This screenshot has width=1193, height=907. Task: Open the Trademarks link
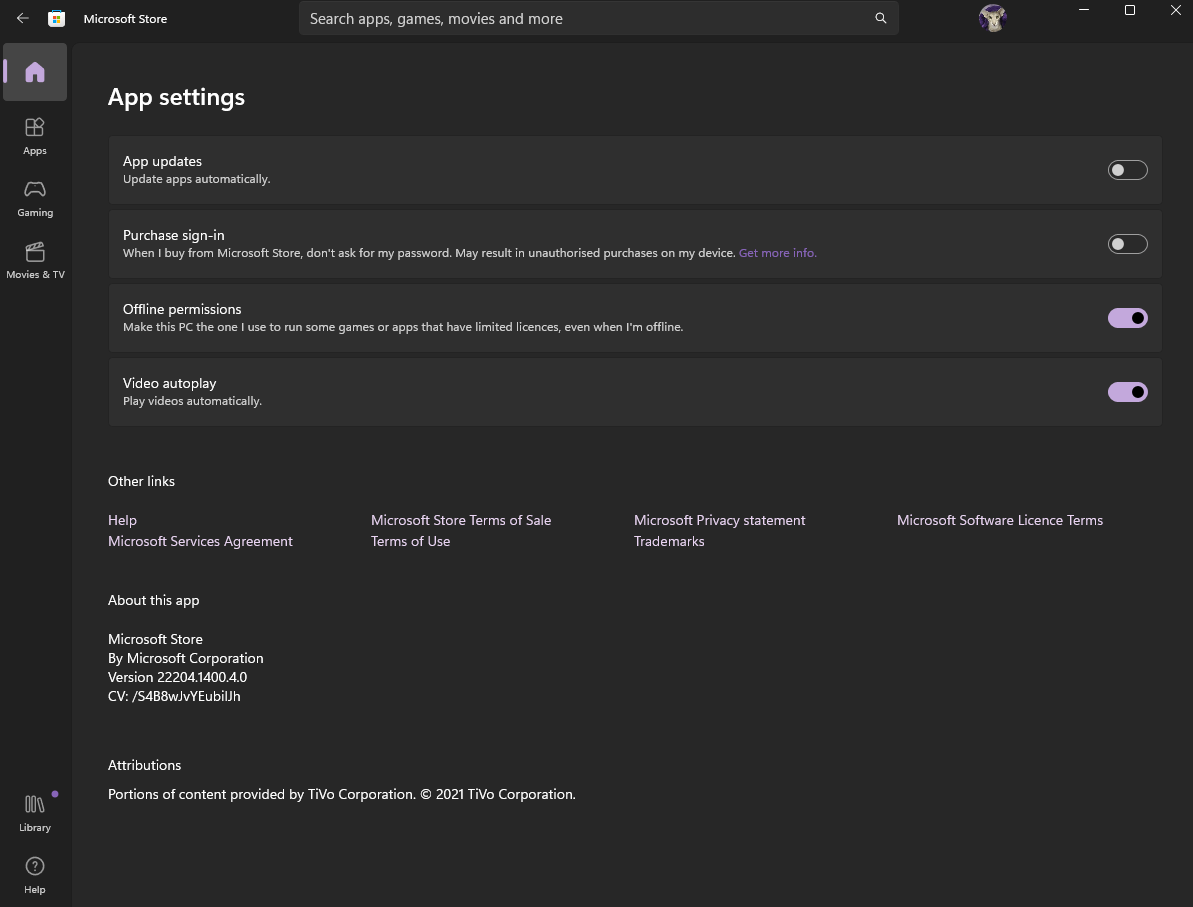(669, 541)
